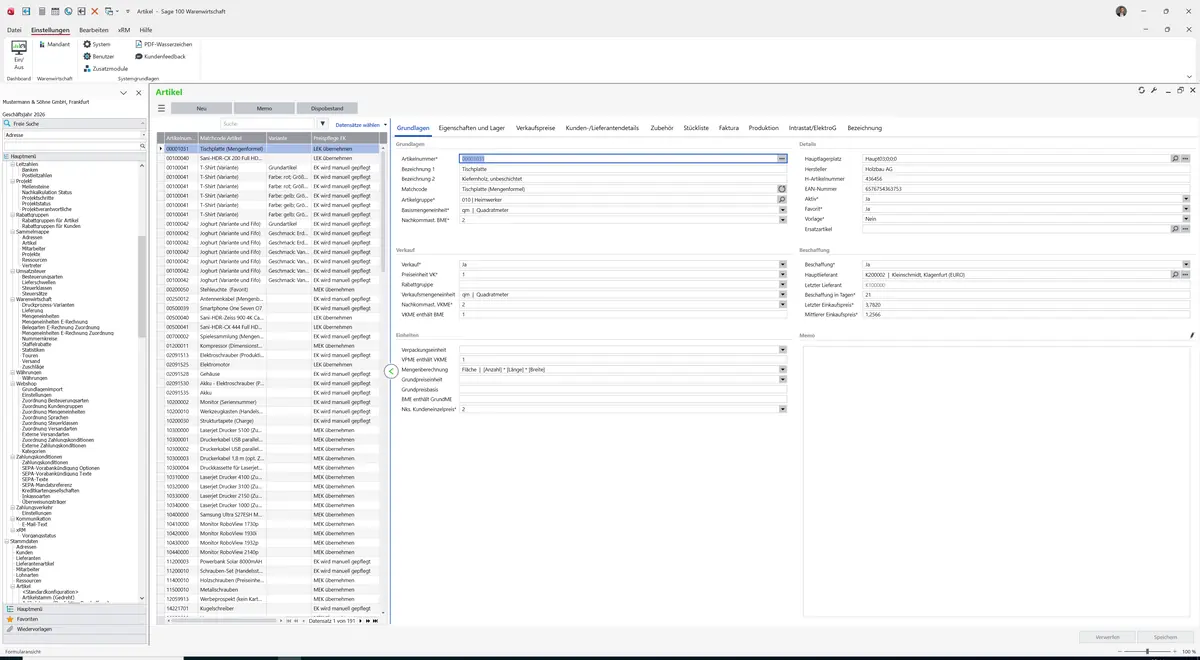Open the Basismengeneinheit dropdown
The image size is (1200, 660).
[782, 209]
